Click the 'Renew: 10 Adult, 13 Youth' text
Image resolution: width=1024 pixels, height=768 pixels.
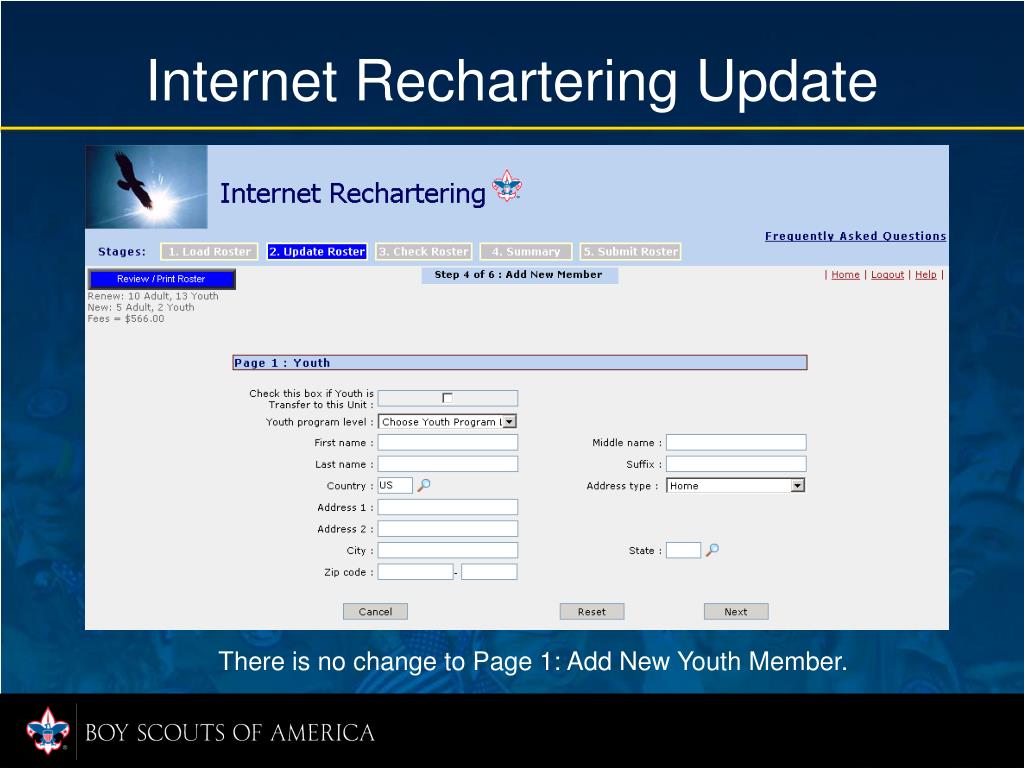pyautogui.click(x=153, y=296)
